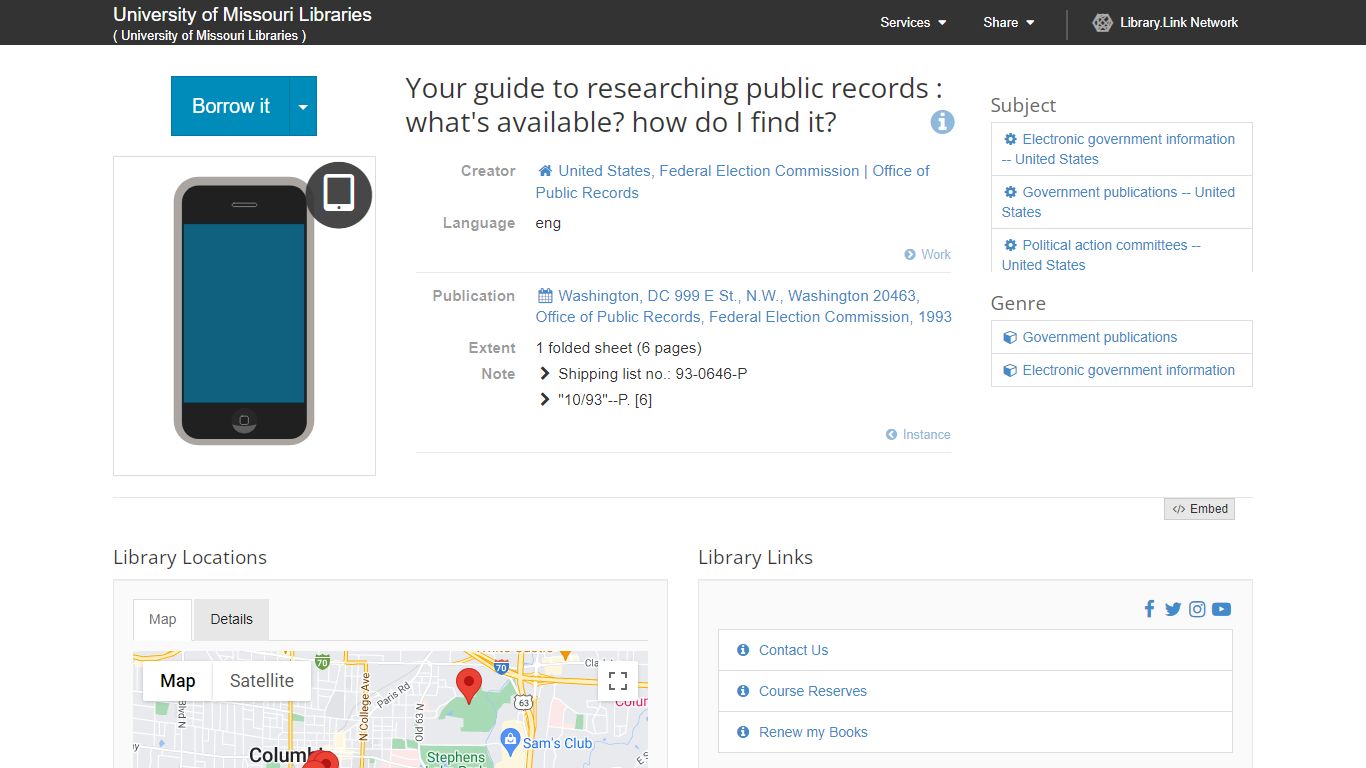Open the Share dropdown menu

pos(1008,22)
